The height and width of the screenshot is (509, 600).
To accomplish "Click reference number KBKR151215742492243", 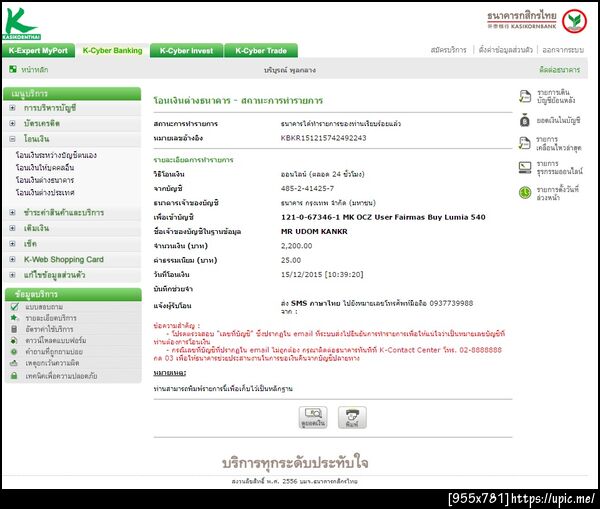I will click(x=323, y=138).
